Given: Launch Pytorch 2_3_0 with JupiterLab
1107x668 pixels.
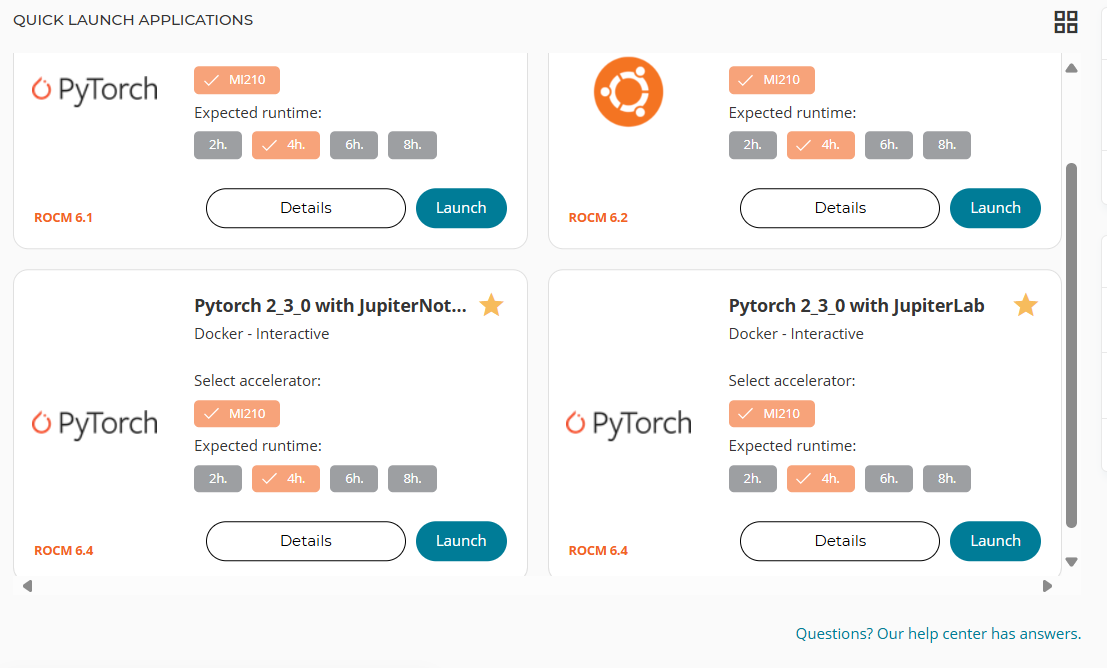Looking at the screenshot, I should point(995,541).
